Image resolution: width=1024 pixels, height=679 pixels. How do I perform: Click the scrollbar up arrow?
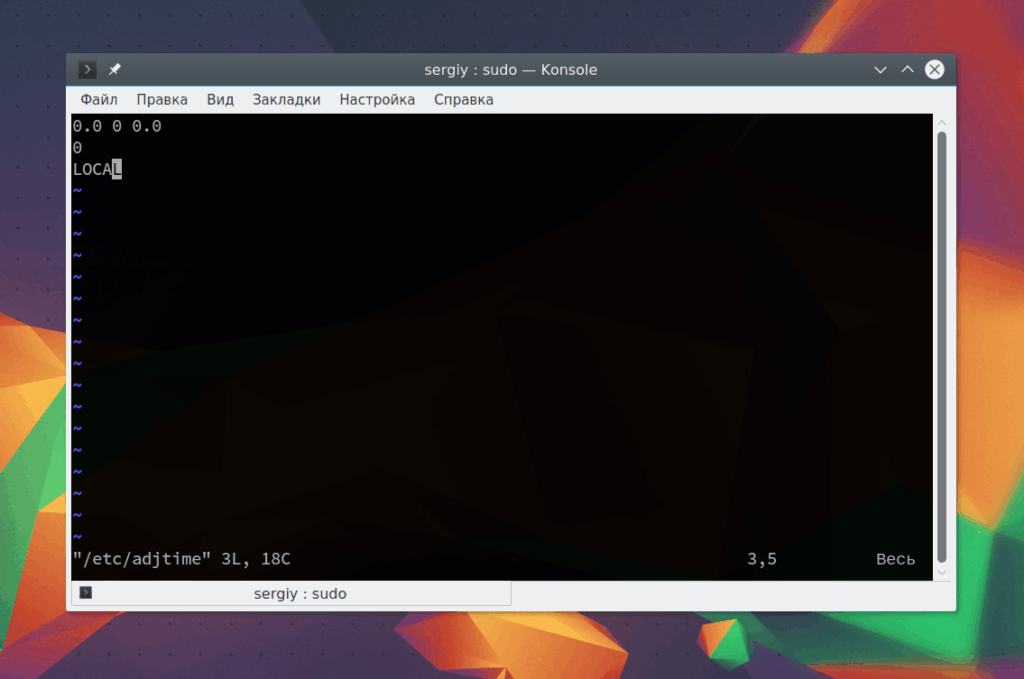point(942,122)
